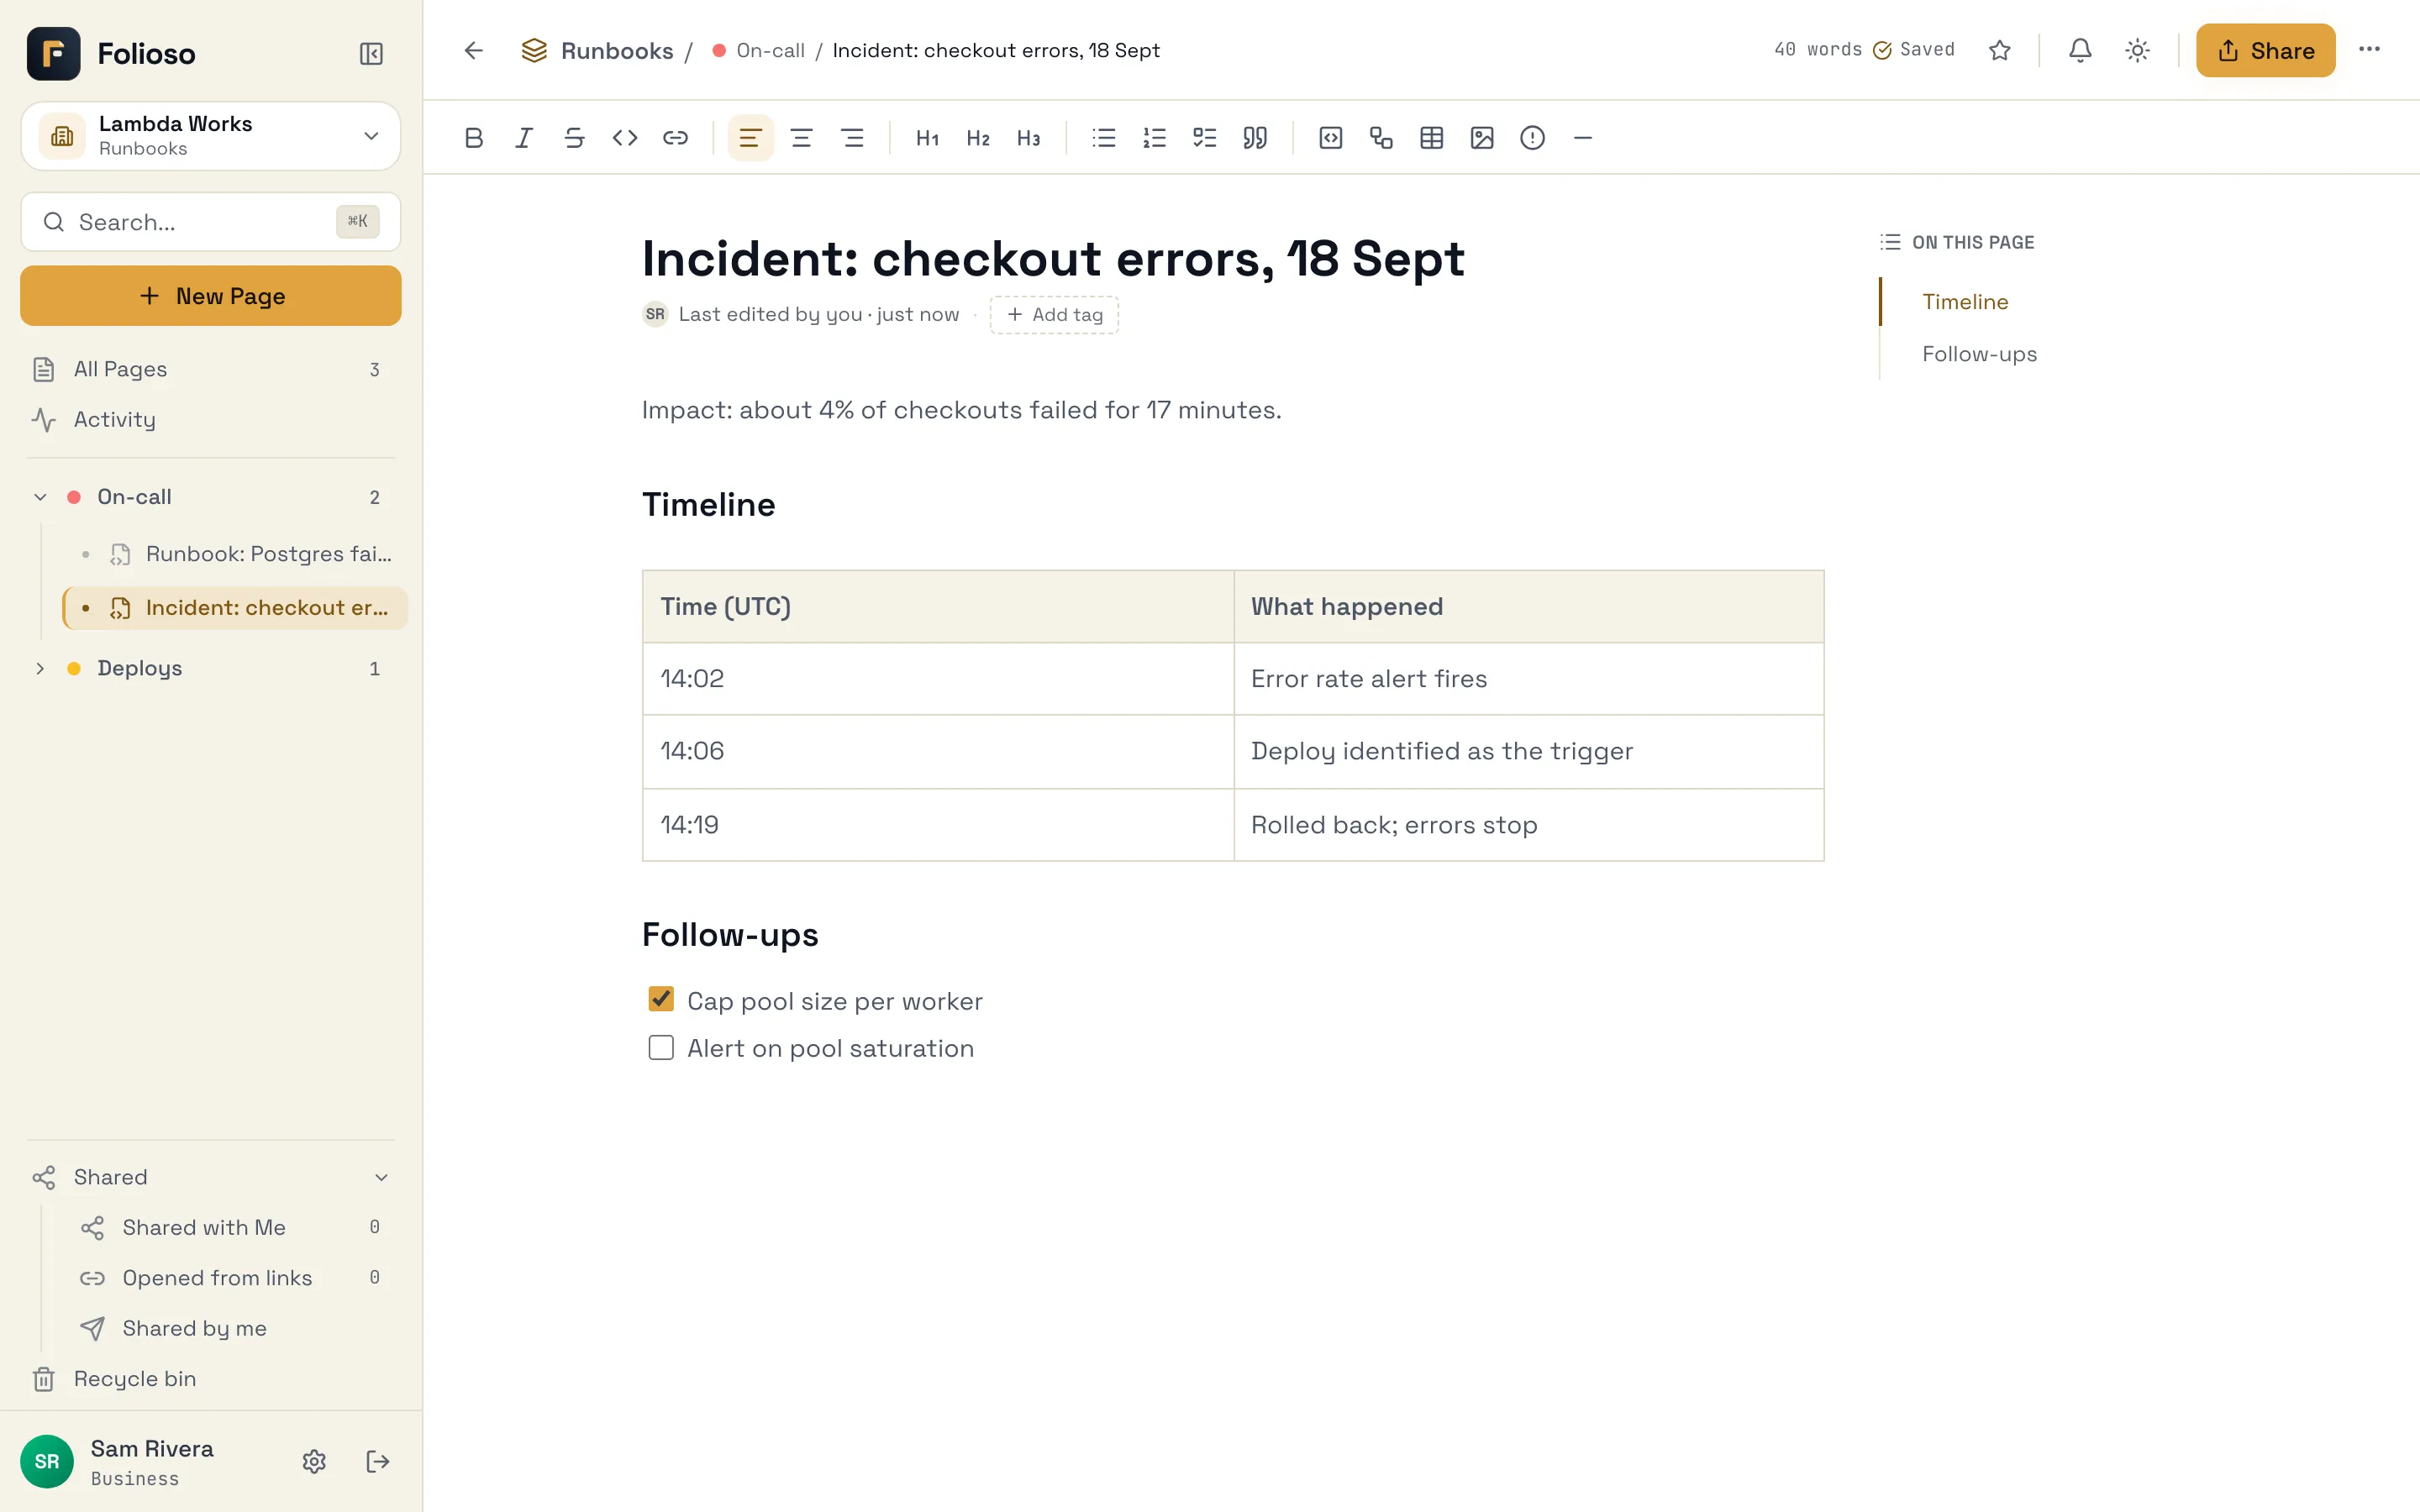Click the 14:19 table cell
This screenshot has height=1512, width=2420.
coord(938,824)
